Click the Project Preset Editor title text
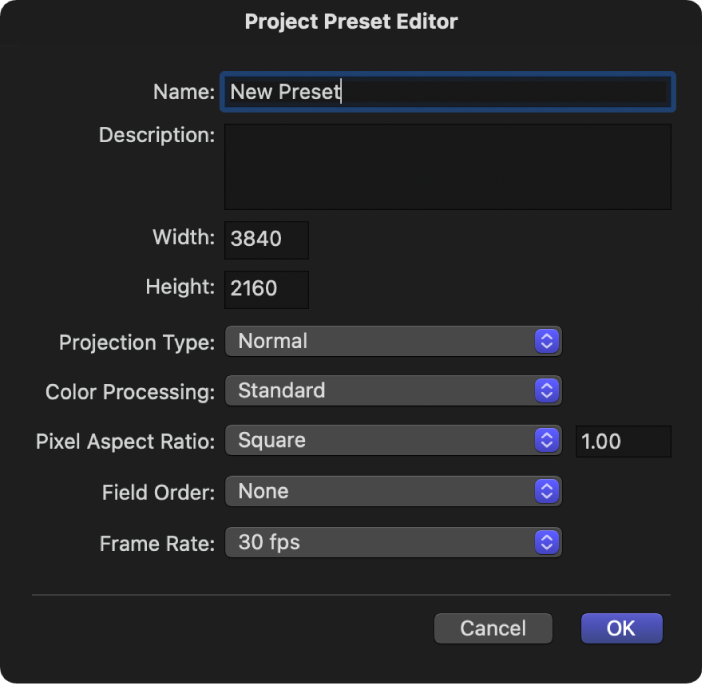The height and width of the screenshot is (684, 702). point(351,21)
